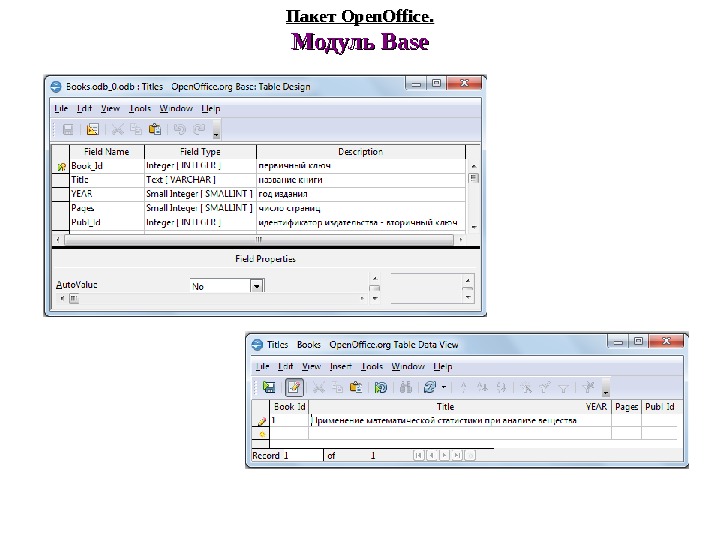The image size is (720, 540).
Task: Click Sort icon in Data View toolbar
Action: pos(463,387)
